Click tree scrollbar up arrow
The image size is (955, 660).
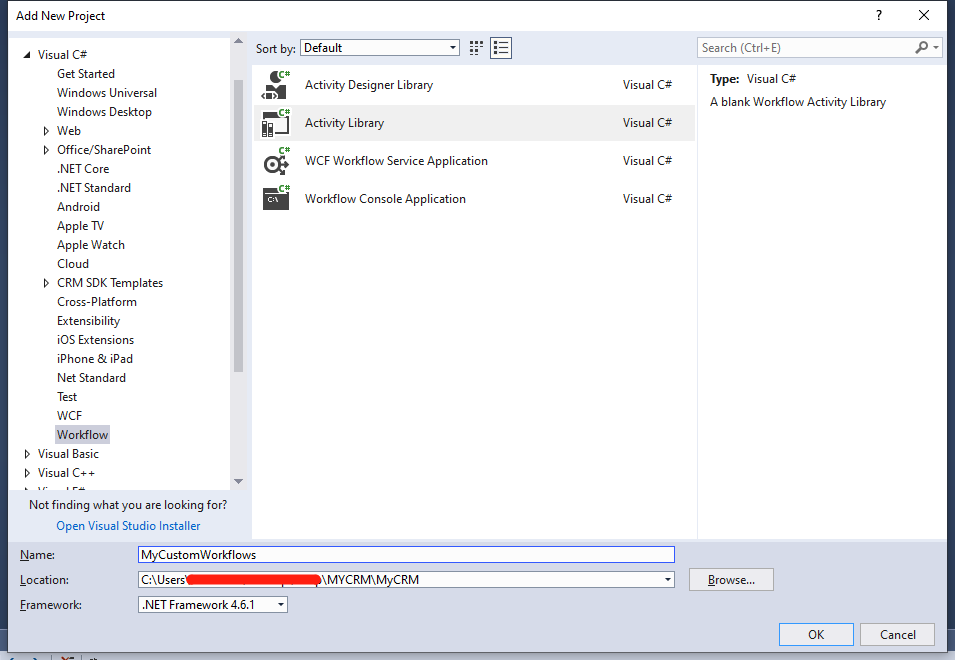click(x=238, y=42)
